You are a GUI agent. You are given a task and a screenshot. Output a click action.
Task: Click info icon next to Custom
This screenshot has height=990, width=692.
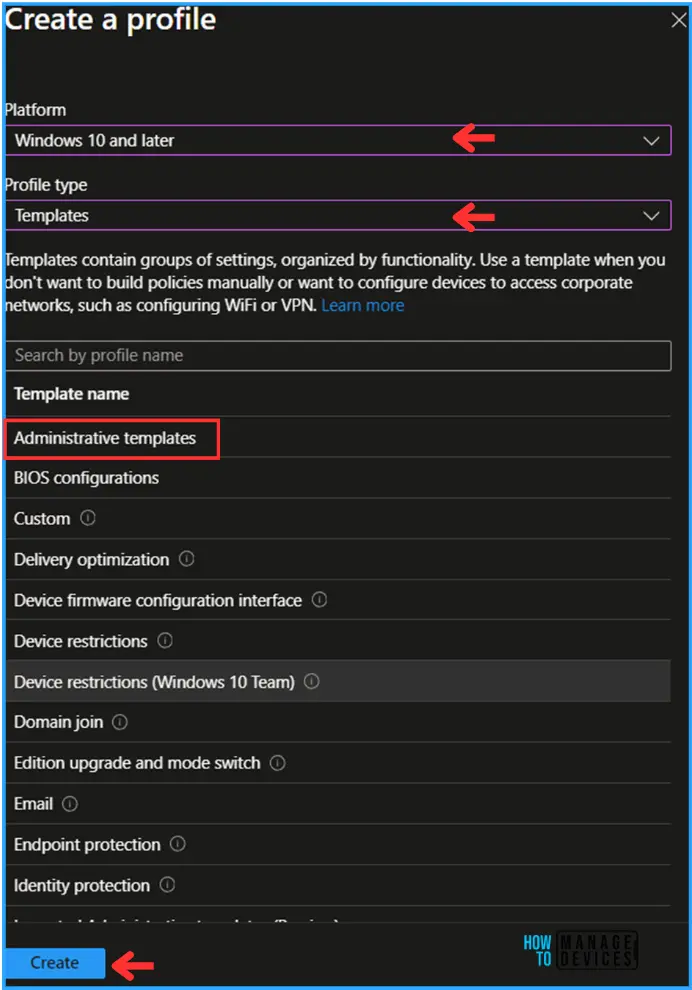(88, 519)
